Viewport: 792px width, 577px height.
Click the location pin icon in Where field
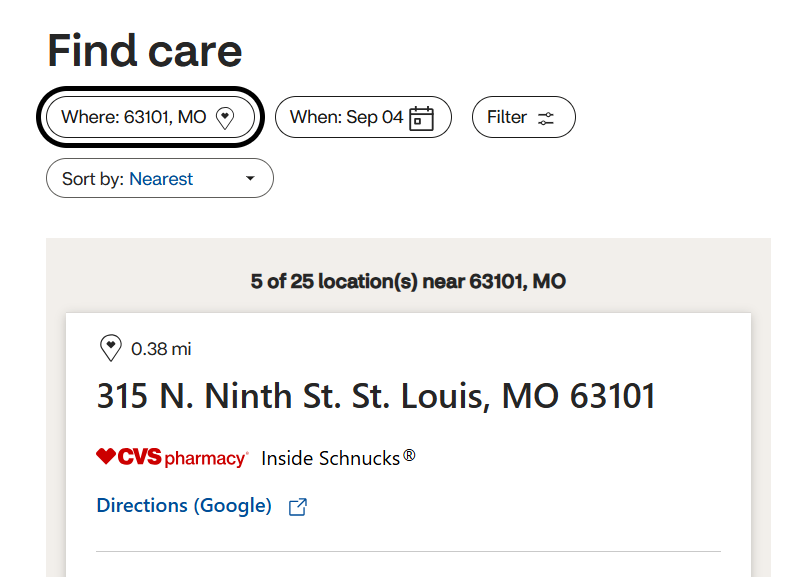pyautogui.click(x=225, y=118)
